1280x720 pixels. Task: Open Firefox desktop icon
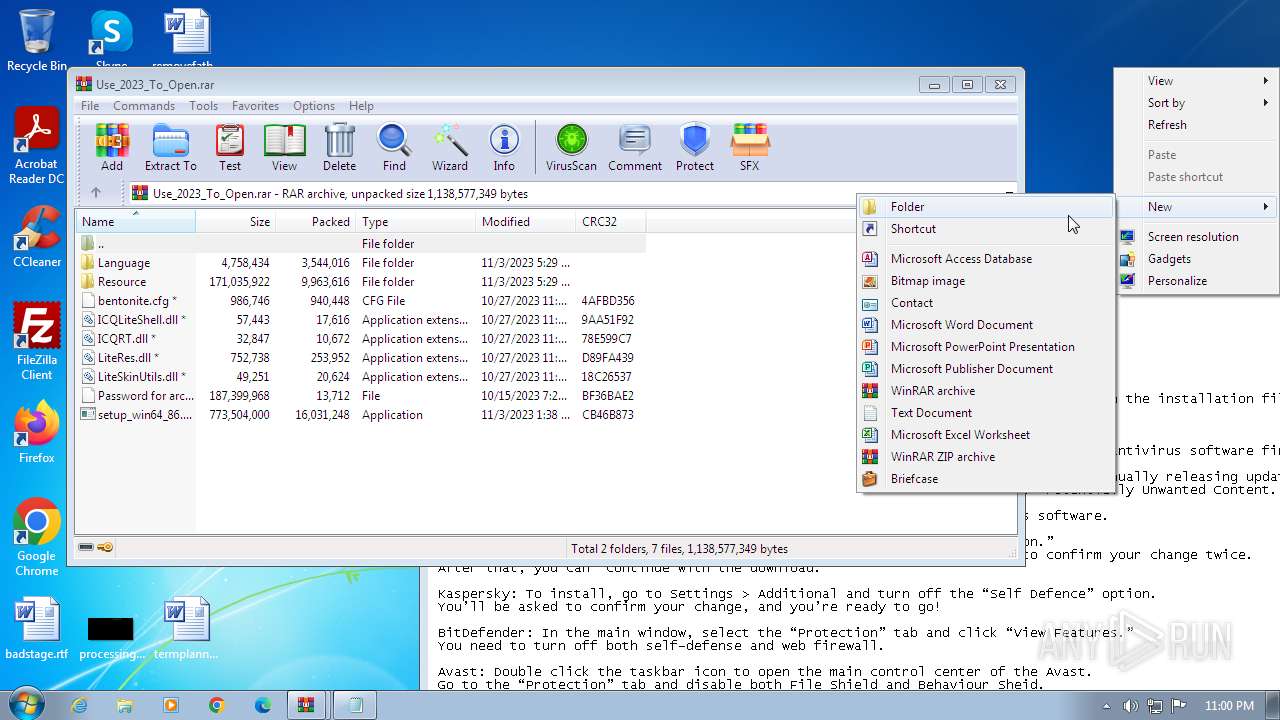click(37, 433)
